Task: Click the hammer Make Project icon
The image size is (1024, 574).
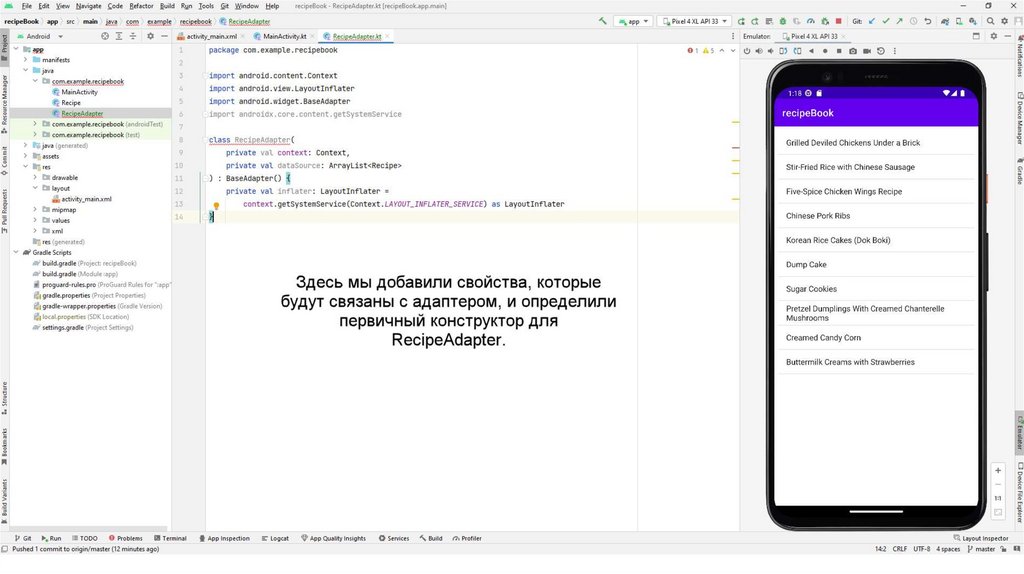Action: point(603,21)
